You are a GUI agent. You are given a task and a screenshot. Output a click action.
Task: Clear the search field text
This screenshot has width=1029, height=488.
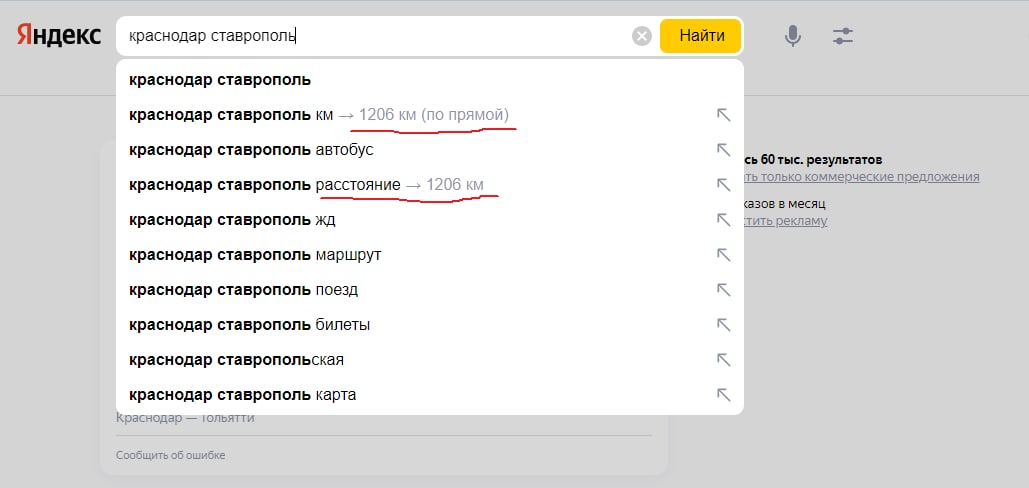[x=642, y=37]
